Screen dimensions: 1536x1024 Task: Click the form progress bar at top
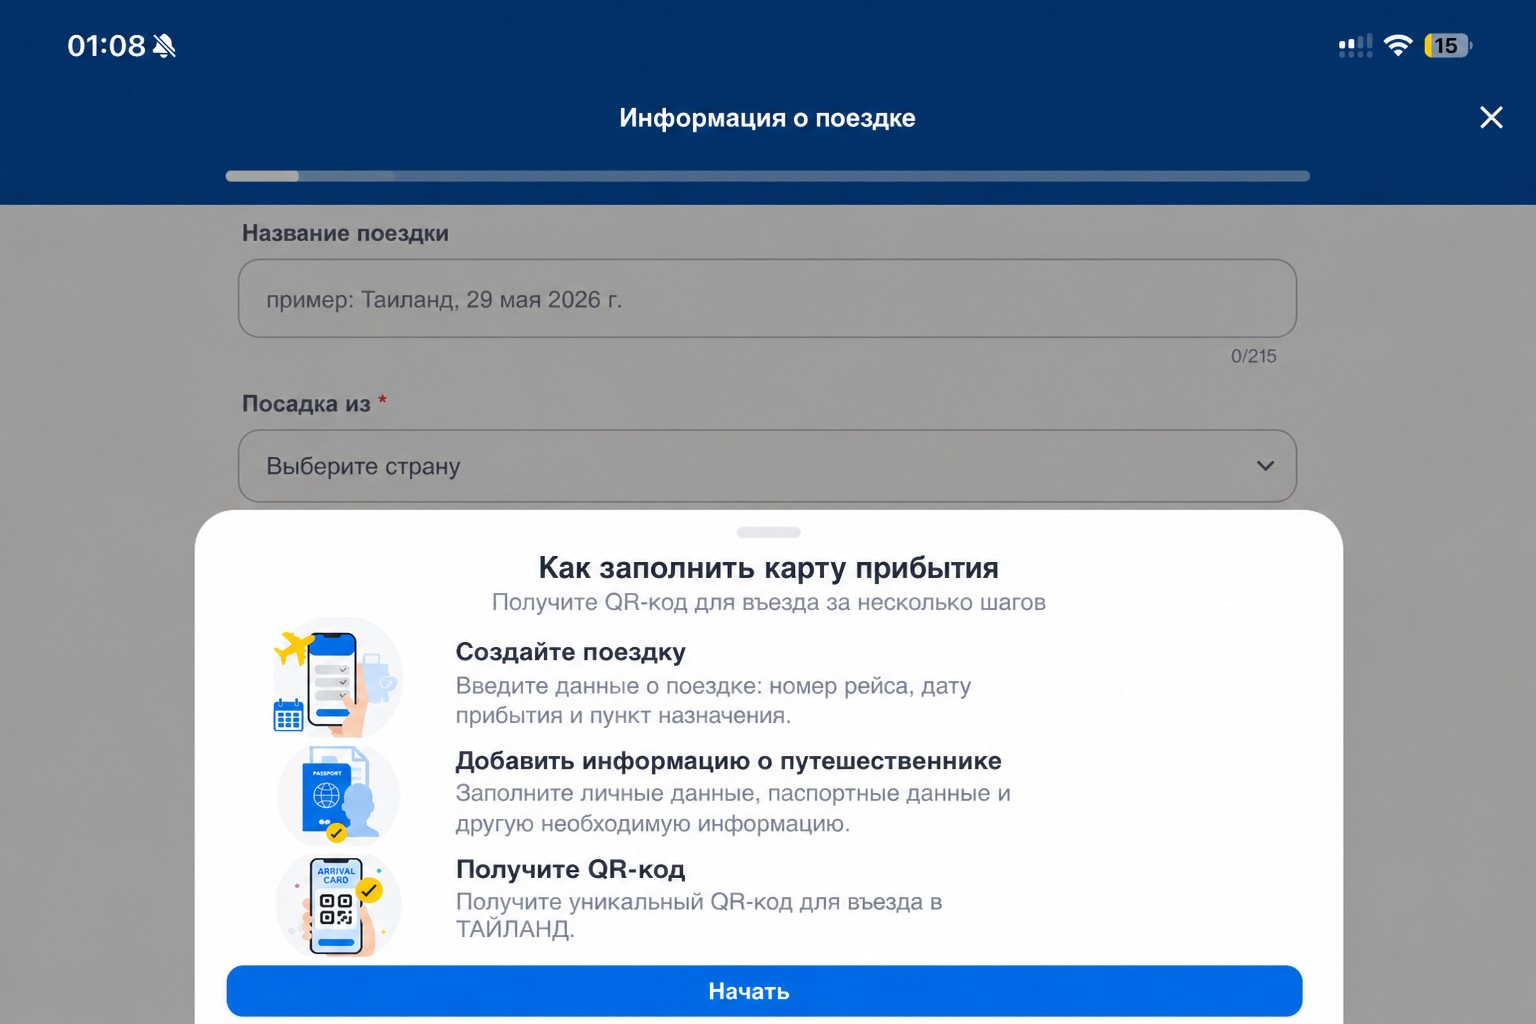pyautogui.click(x=767, y=176)
